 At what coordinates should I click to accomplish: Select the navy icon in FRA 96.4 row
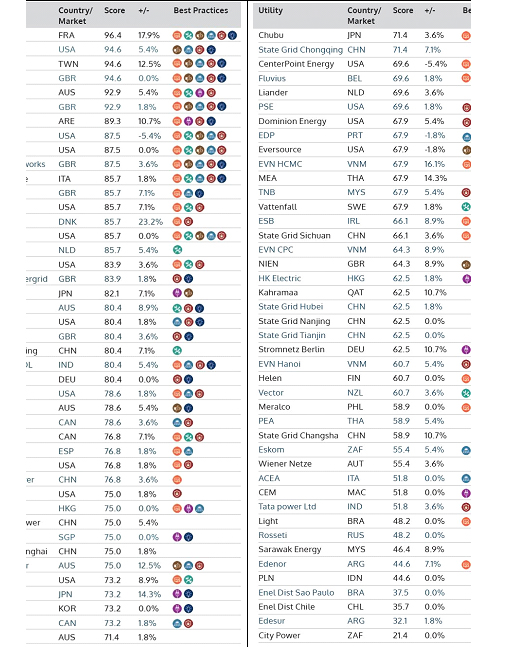(x=233, y=35)
